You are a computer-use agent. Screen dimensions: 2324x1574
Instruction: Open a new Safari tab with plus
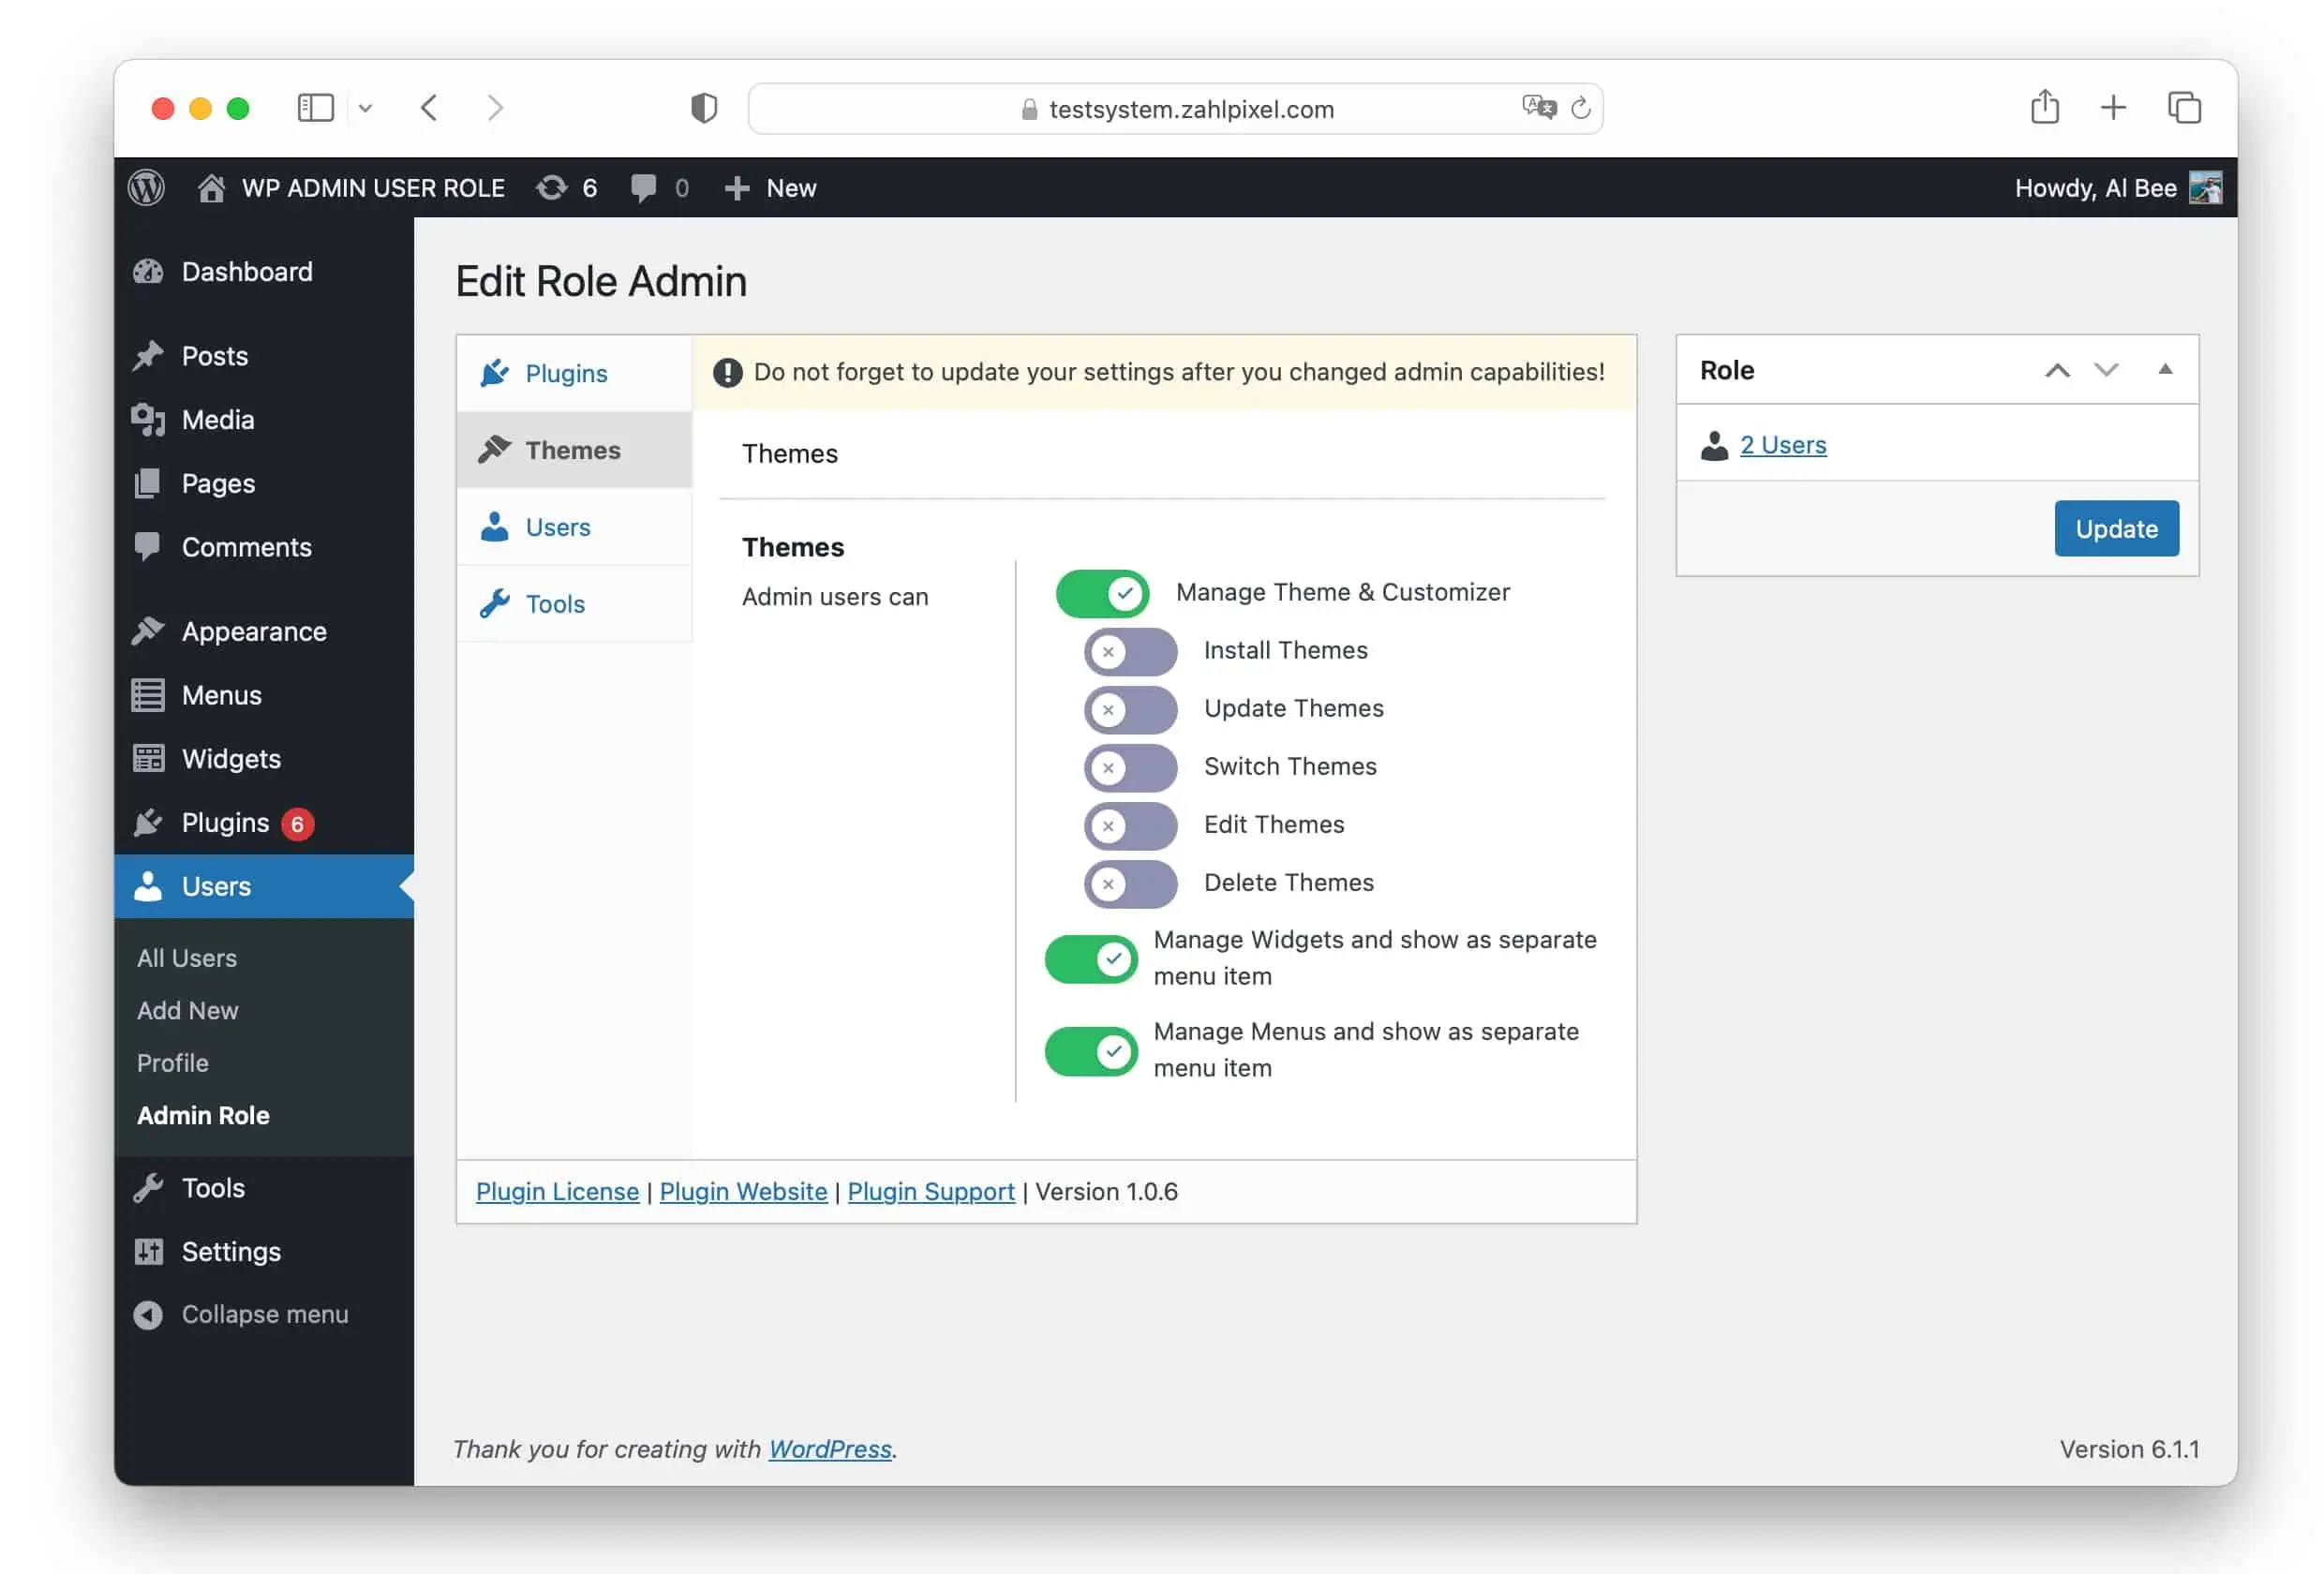[x=2113, y=107]
